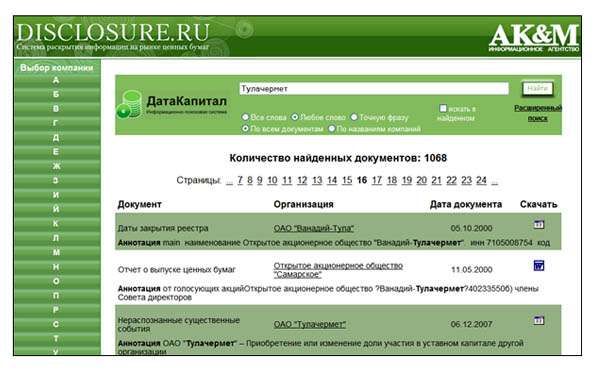The height and width of the screenshot is (377, 608).
Task: Go to results page 12
Action: [x=302, y=180]
